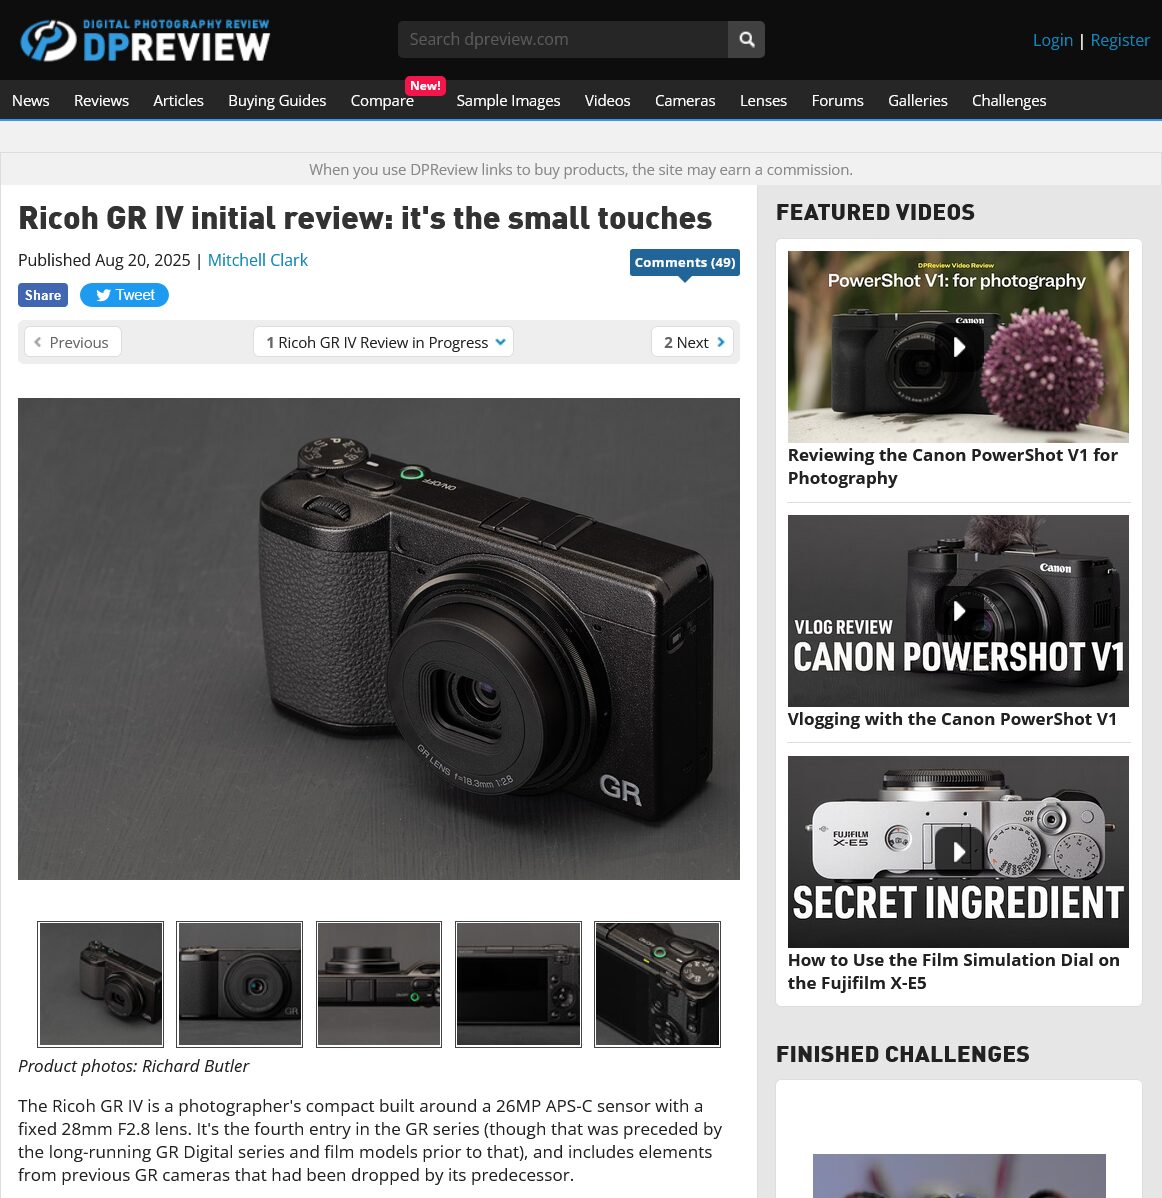Open author Mitchell Clark's profile
The width and height of the screenshot is (1162, 1198).
click(x=258, y=260)
